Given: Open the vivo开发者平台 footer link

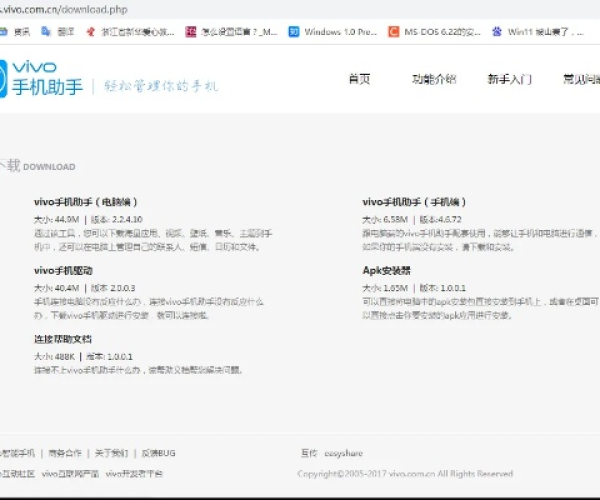Looking at the screenshot, I should pyautogui.click(x=134, y=474).
